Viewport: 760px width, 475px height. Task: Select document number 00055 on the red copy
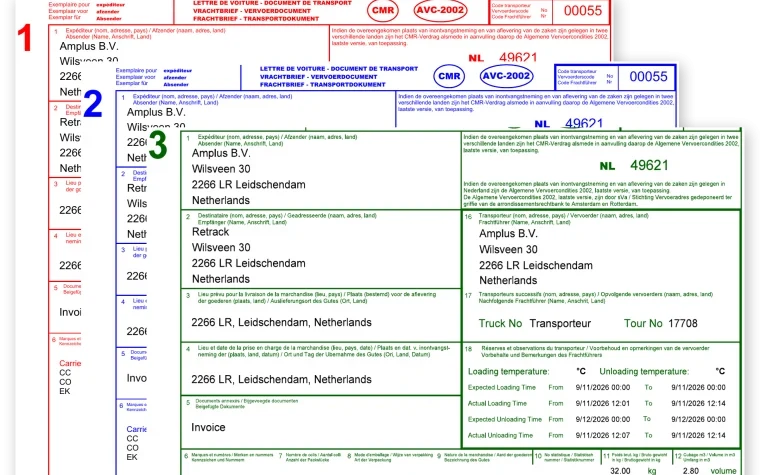pyautogui.click(x=583, y=11)
